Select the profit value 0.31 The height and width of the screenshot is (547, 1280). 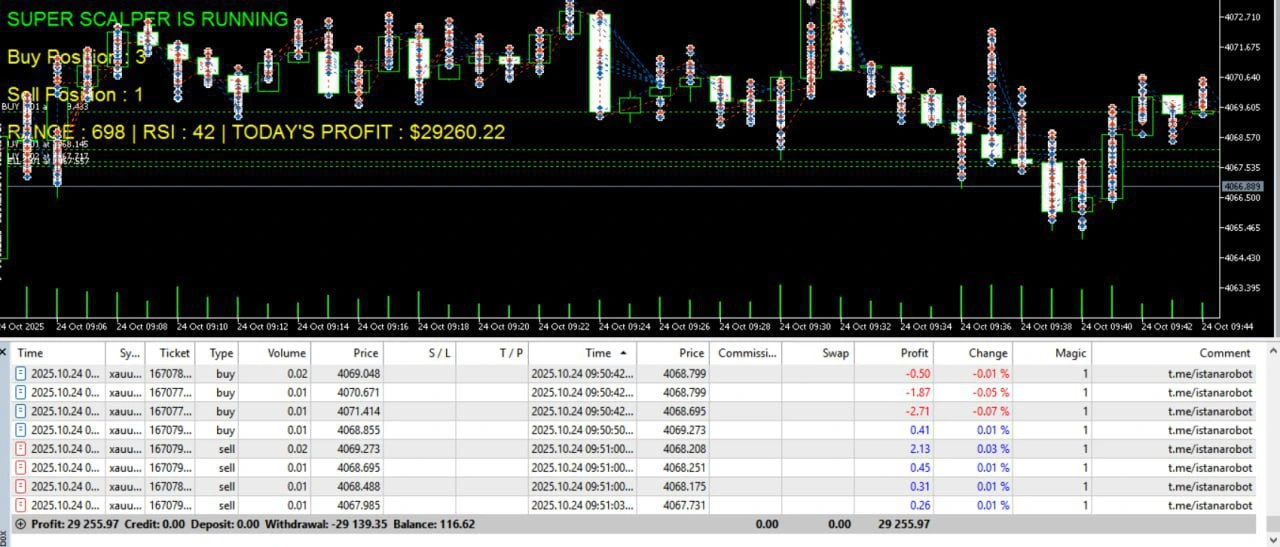(920, 486)
